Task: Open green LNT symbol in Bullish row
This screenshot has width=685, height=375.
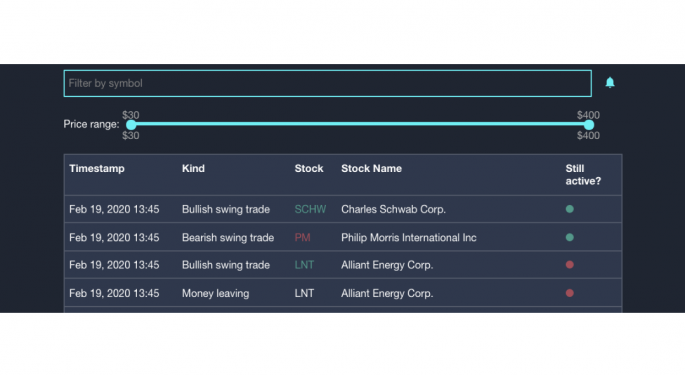Action: [304, 265]
